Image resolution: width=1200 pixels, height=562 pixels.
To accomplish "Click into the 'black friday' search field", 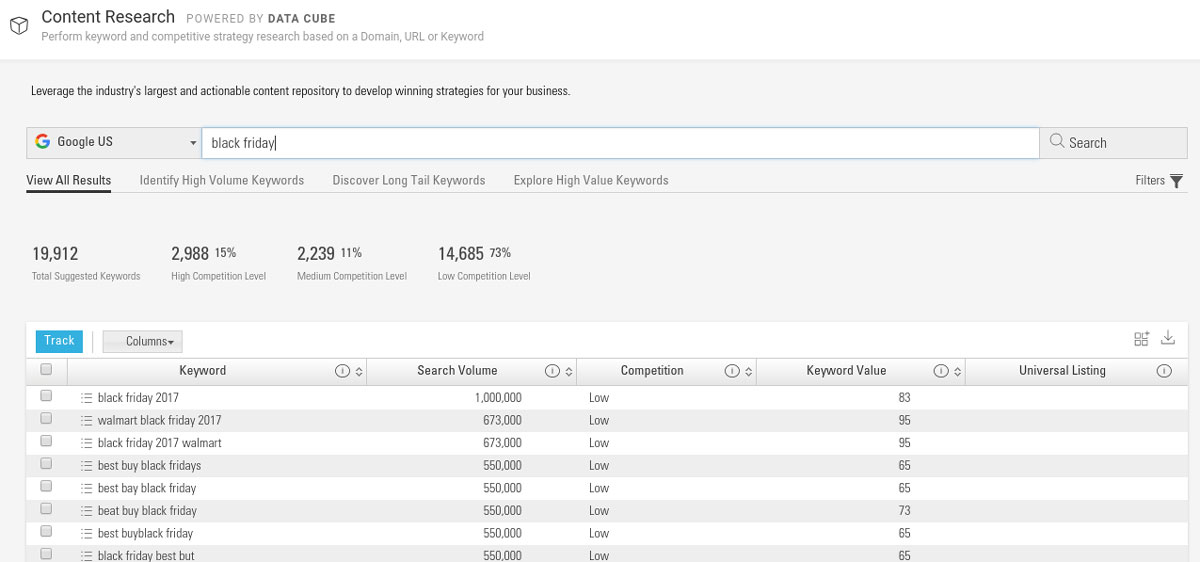I will (x=620, y=143).
